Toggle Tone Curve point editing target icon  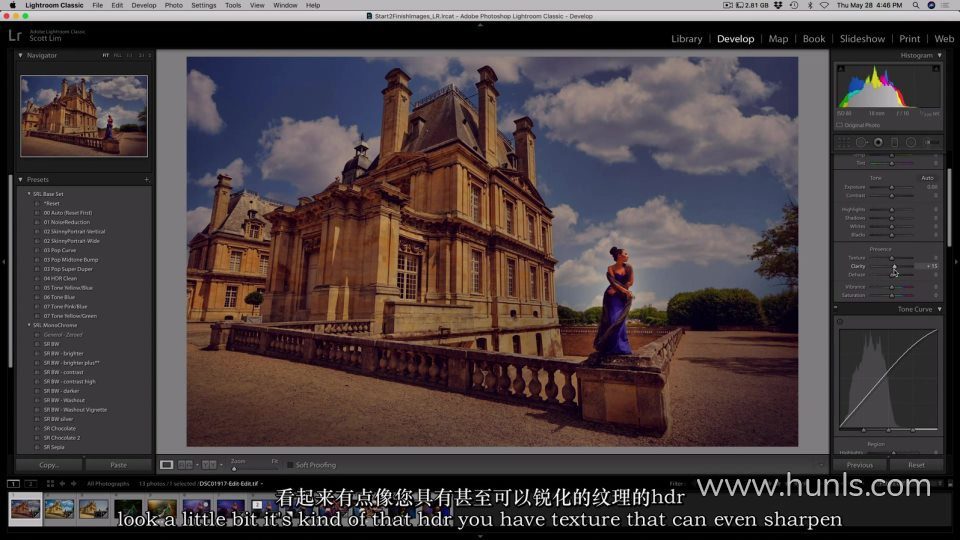[x=840, y=321]
